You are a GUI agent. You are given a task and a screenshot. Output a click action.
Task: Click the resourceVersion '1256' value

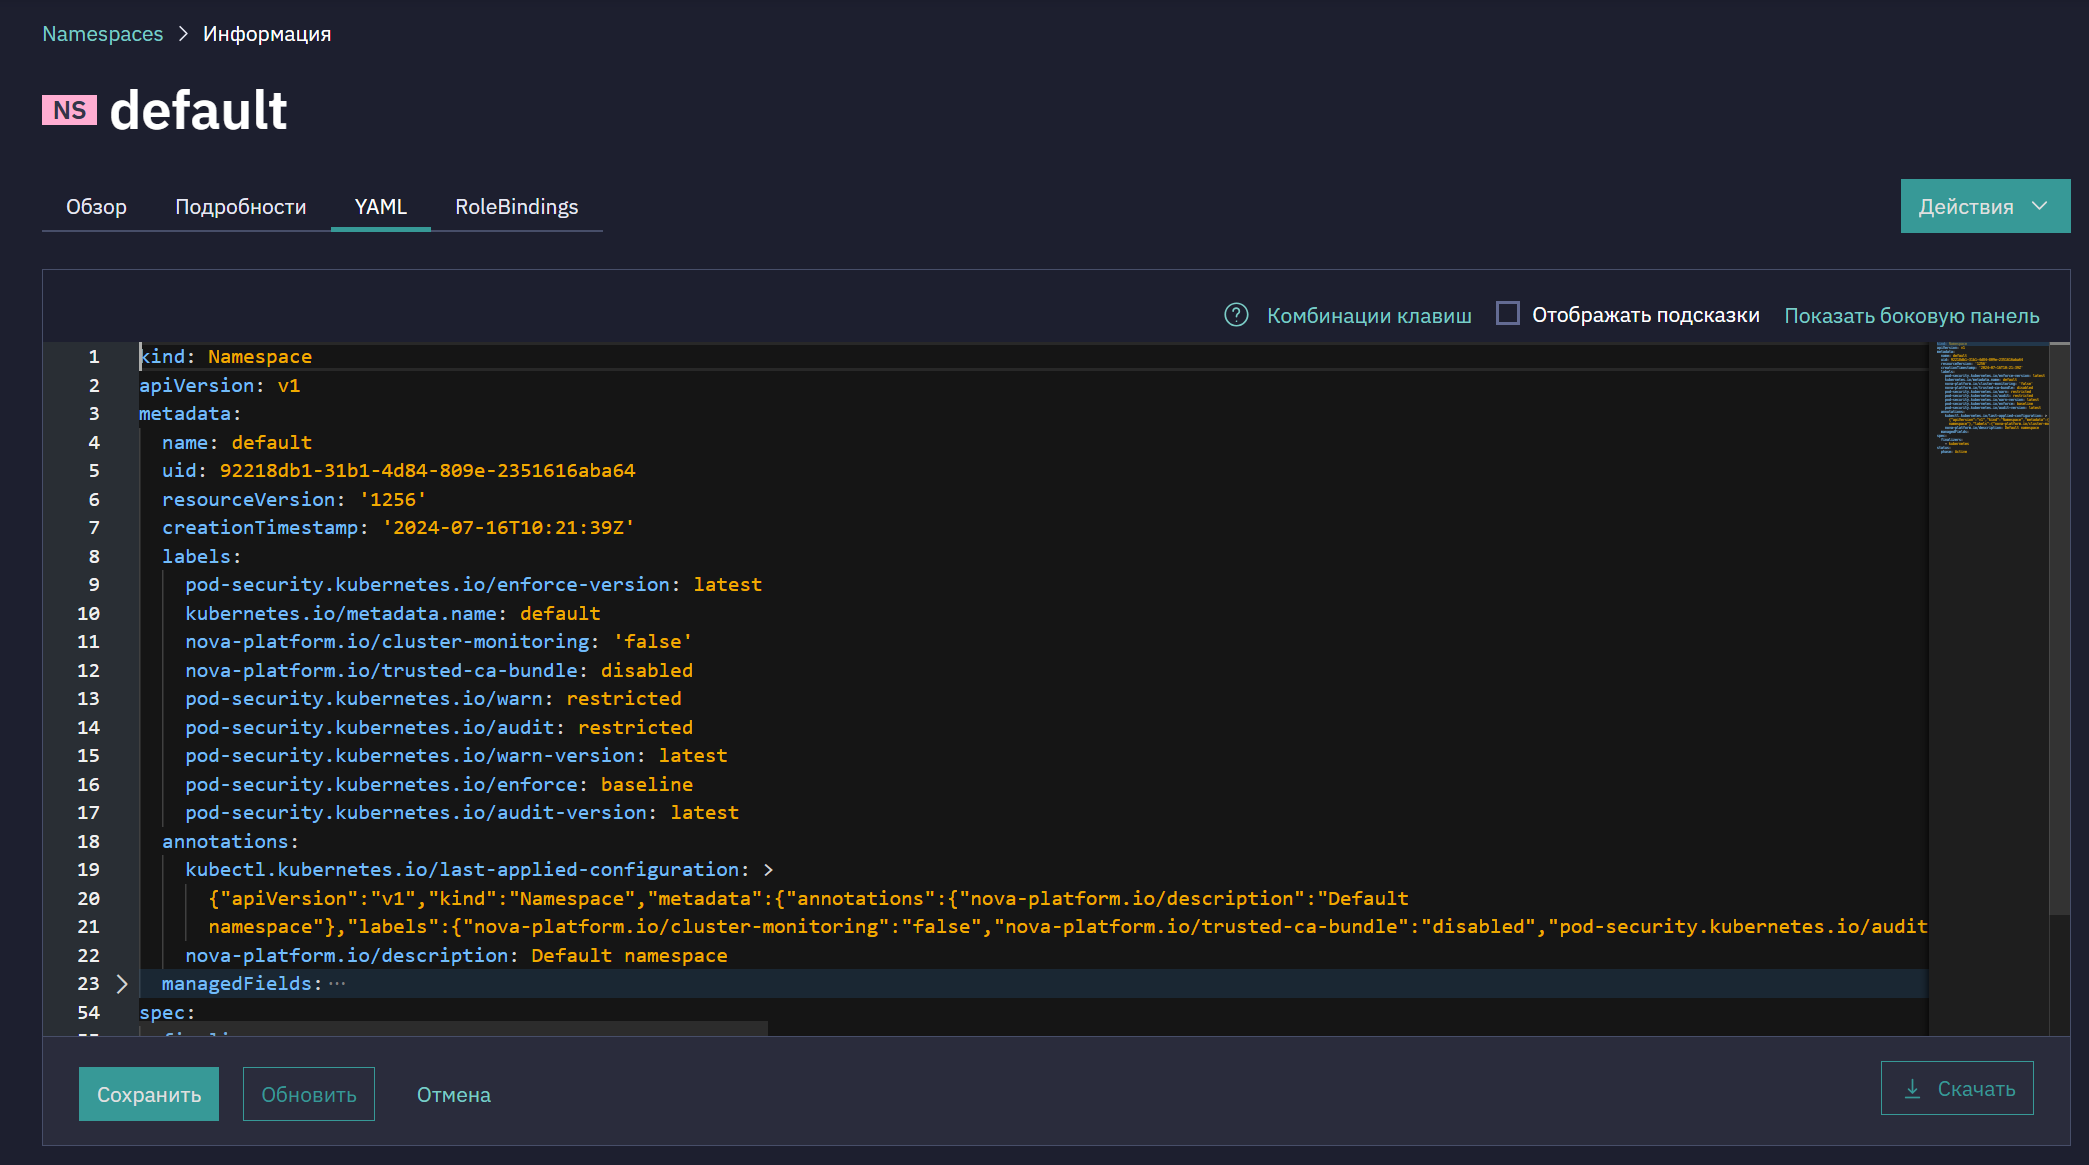pos(393,499)
